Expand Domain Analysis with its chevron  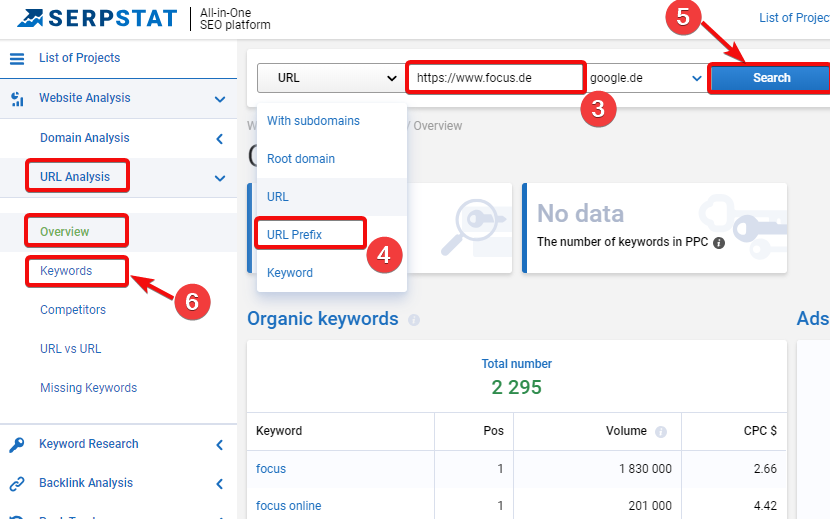(x=220, y=139)
